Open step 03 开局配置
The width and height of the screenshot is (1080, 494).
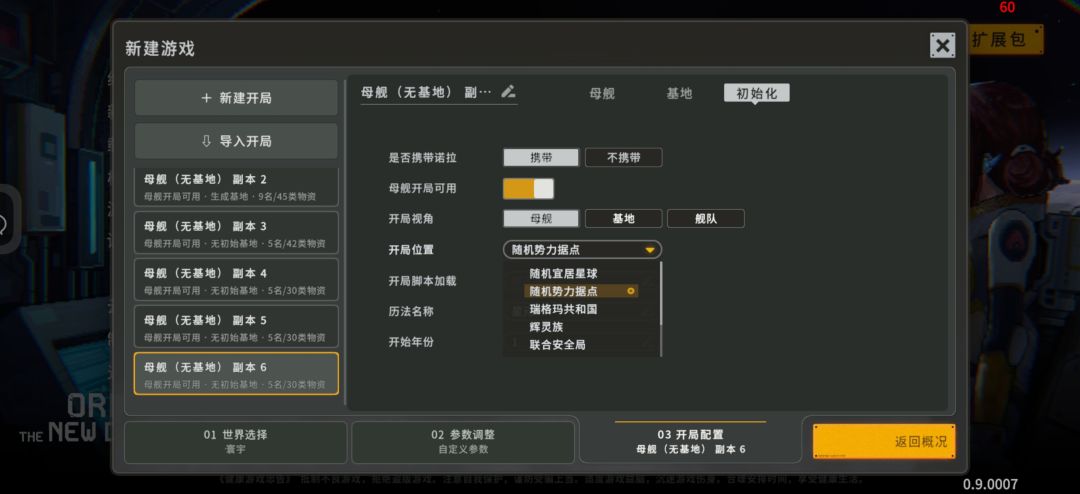691,442
